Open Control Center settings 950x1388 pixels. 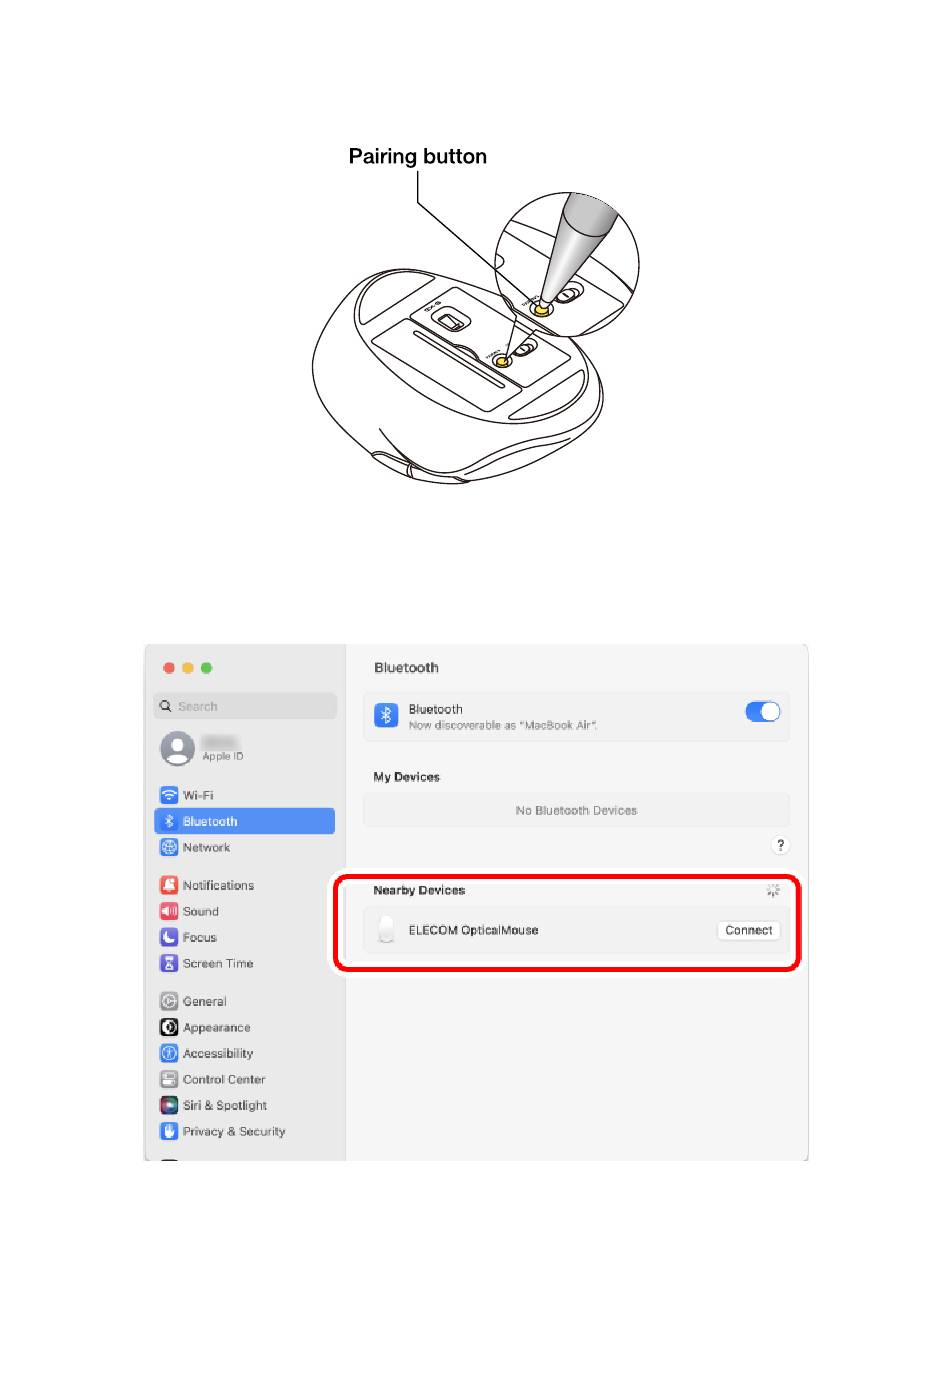244,1079
